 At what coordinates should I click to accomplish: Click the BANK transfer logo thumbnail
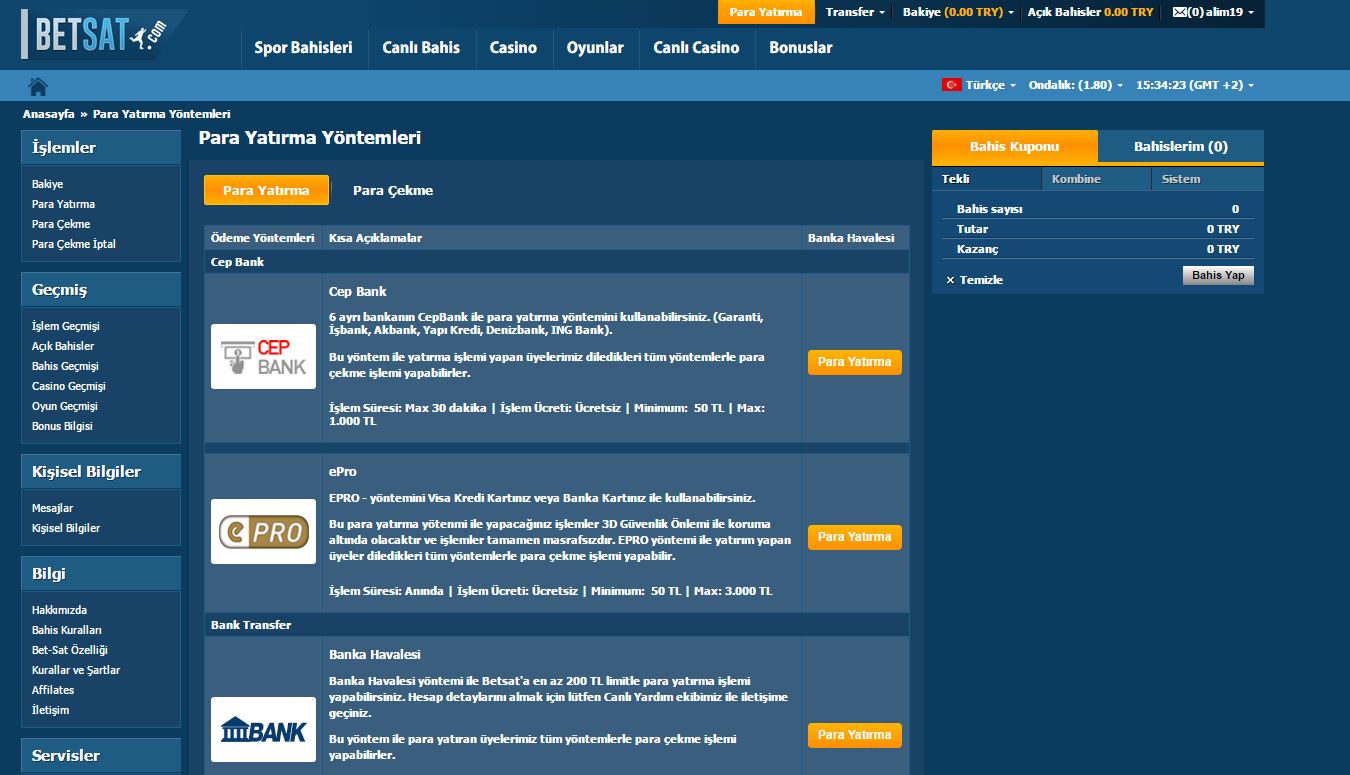pos(264,729)
